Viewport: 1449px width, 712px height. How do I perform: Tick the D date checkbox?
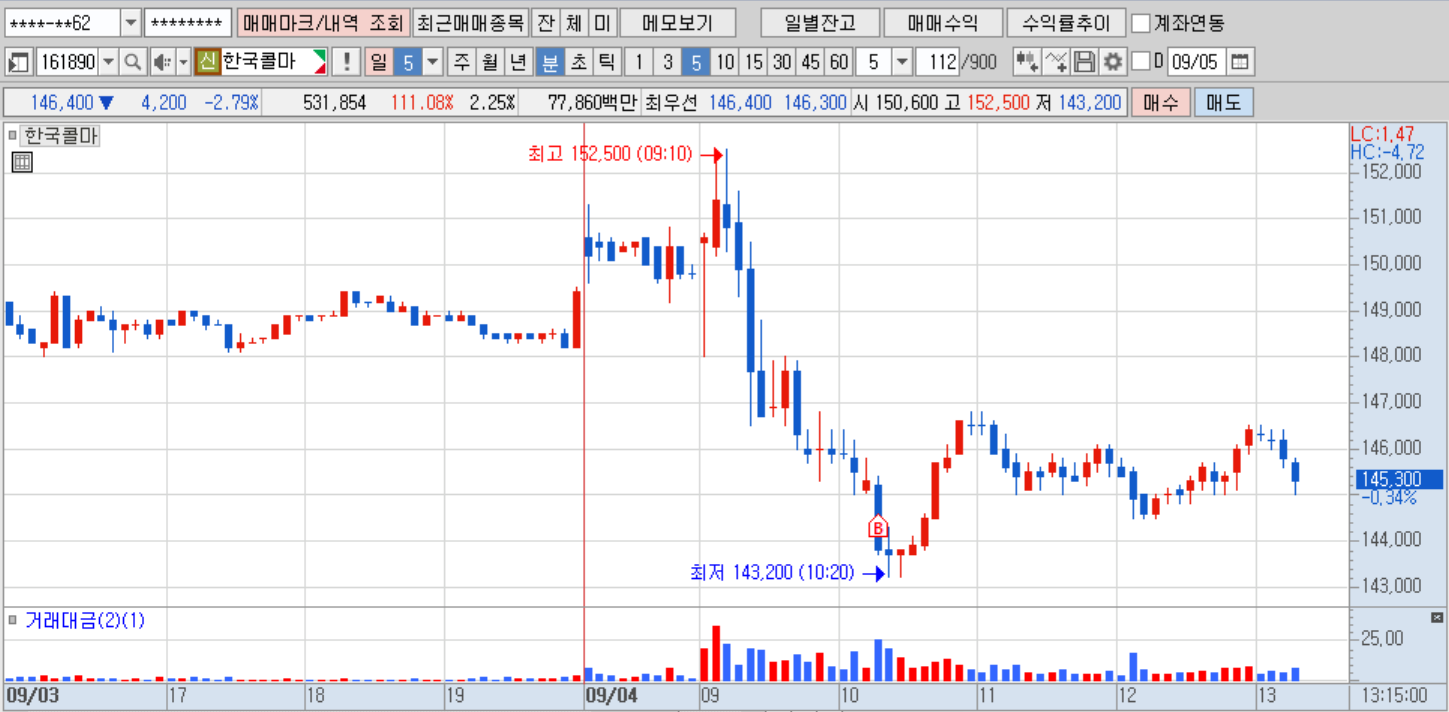click(x=1141, y=62)
